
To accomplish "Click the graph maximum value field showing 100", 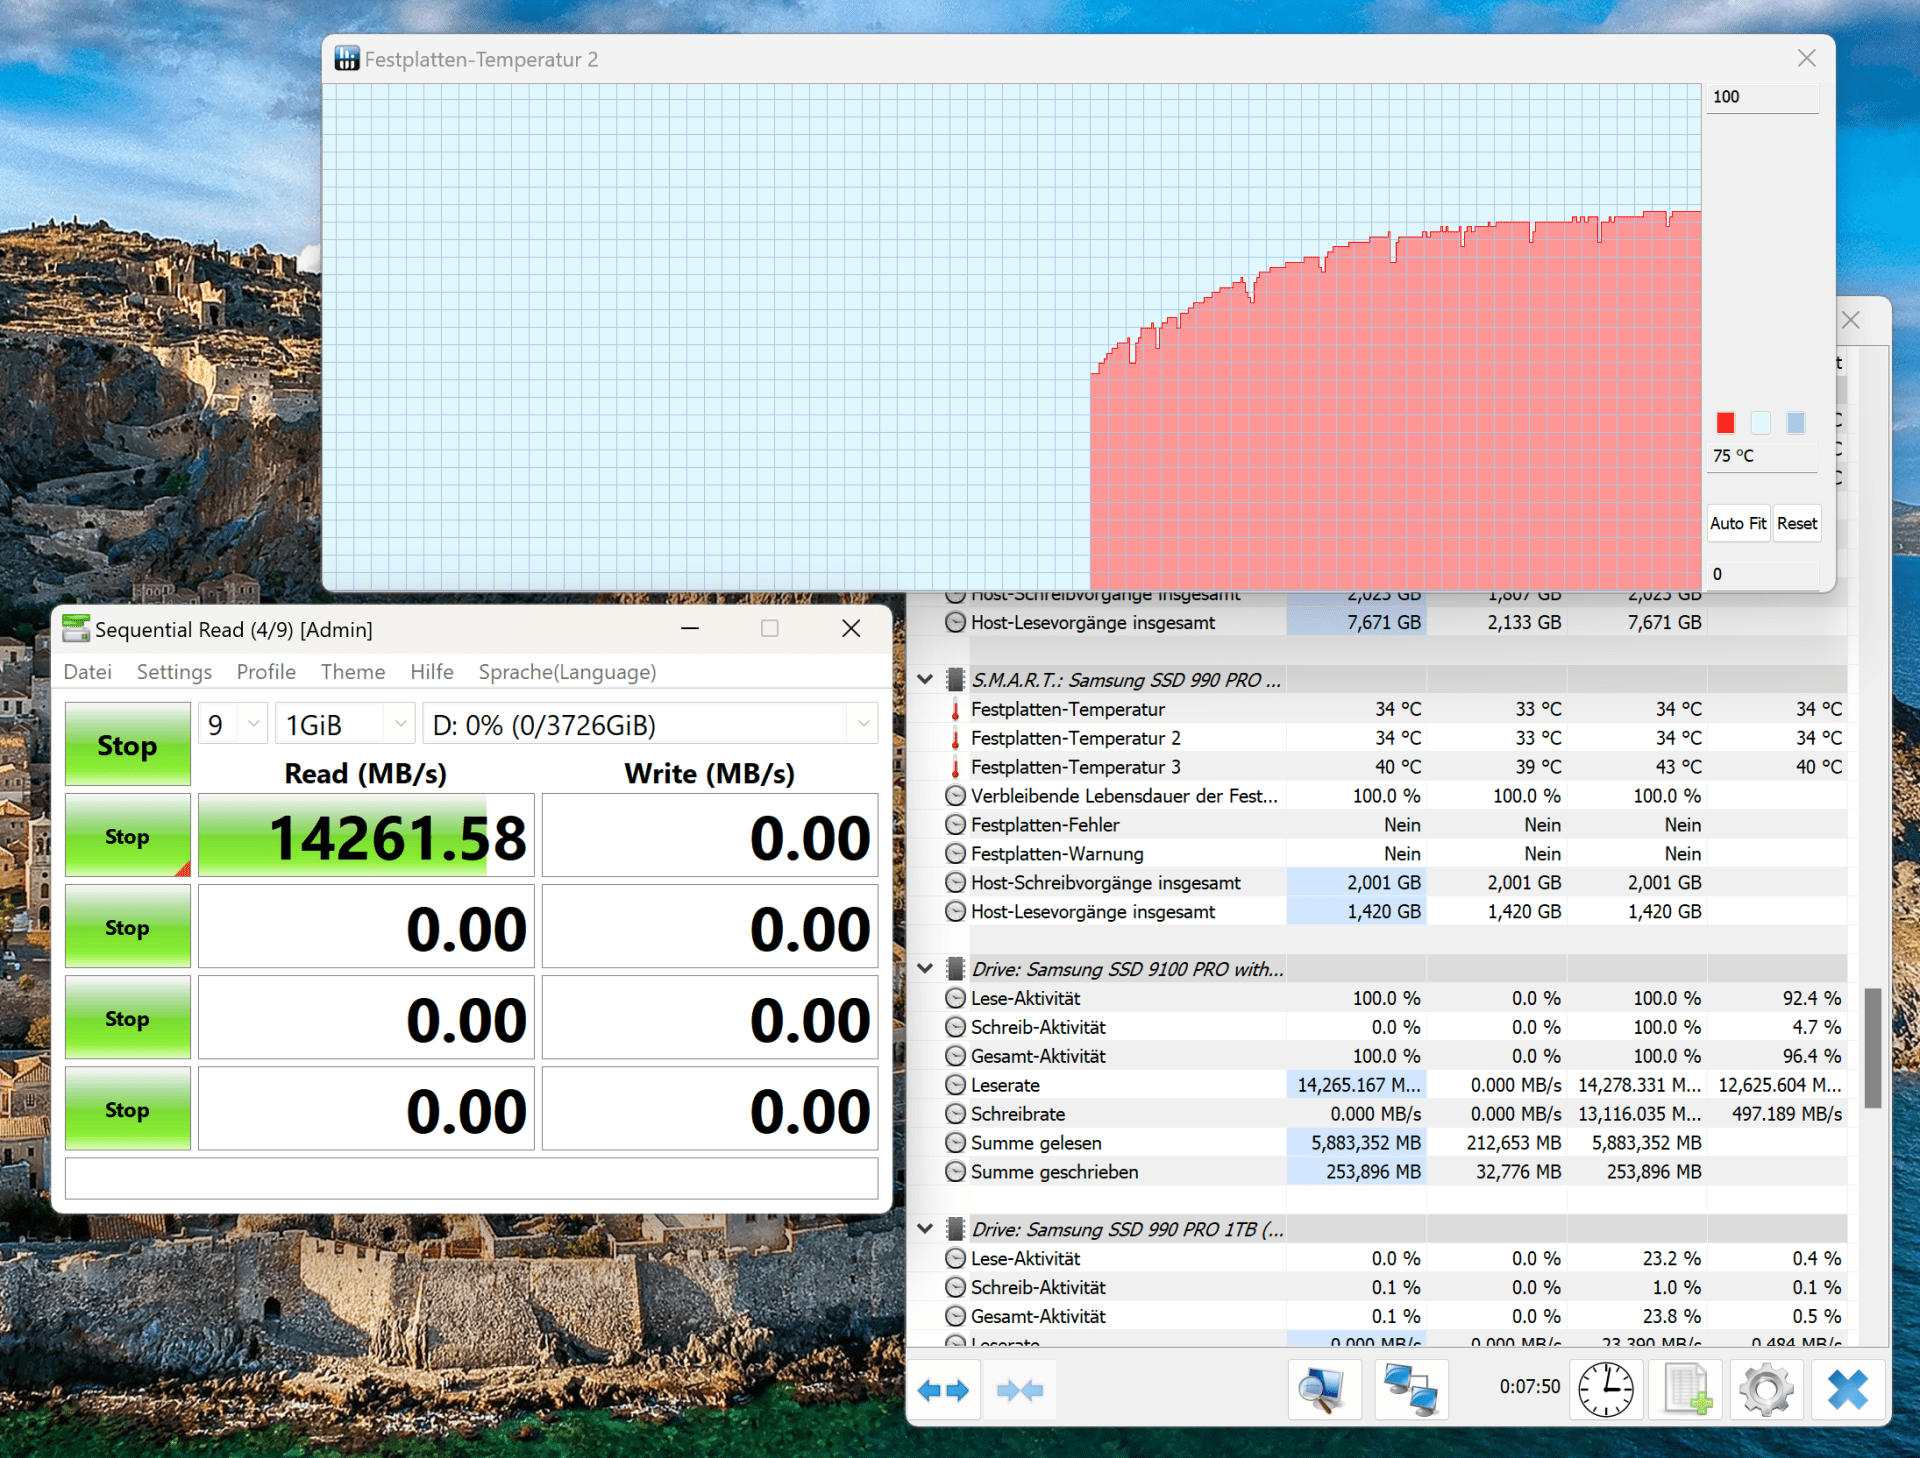I will click(x=1763, y=97).
